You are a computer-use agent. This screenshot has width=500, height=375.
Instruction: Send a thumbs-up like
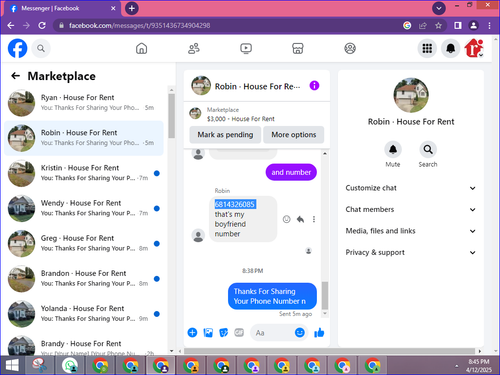point(319,332)
